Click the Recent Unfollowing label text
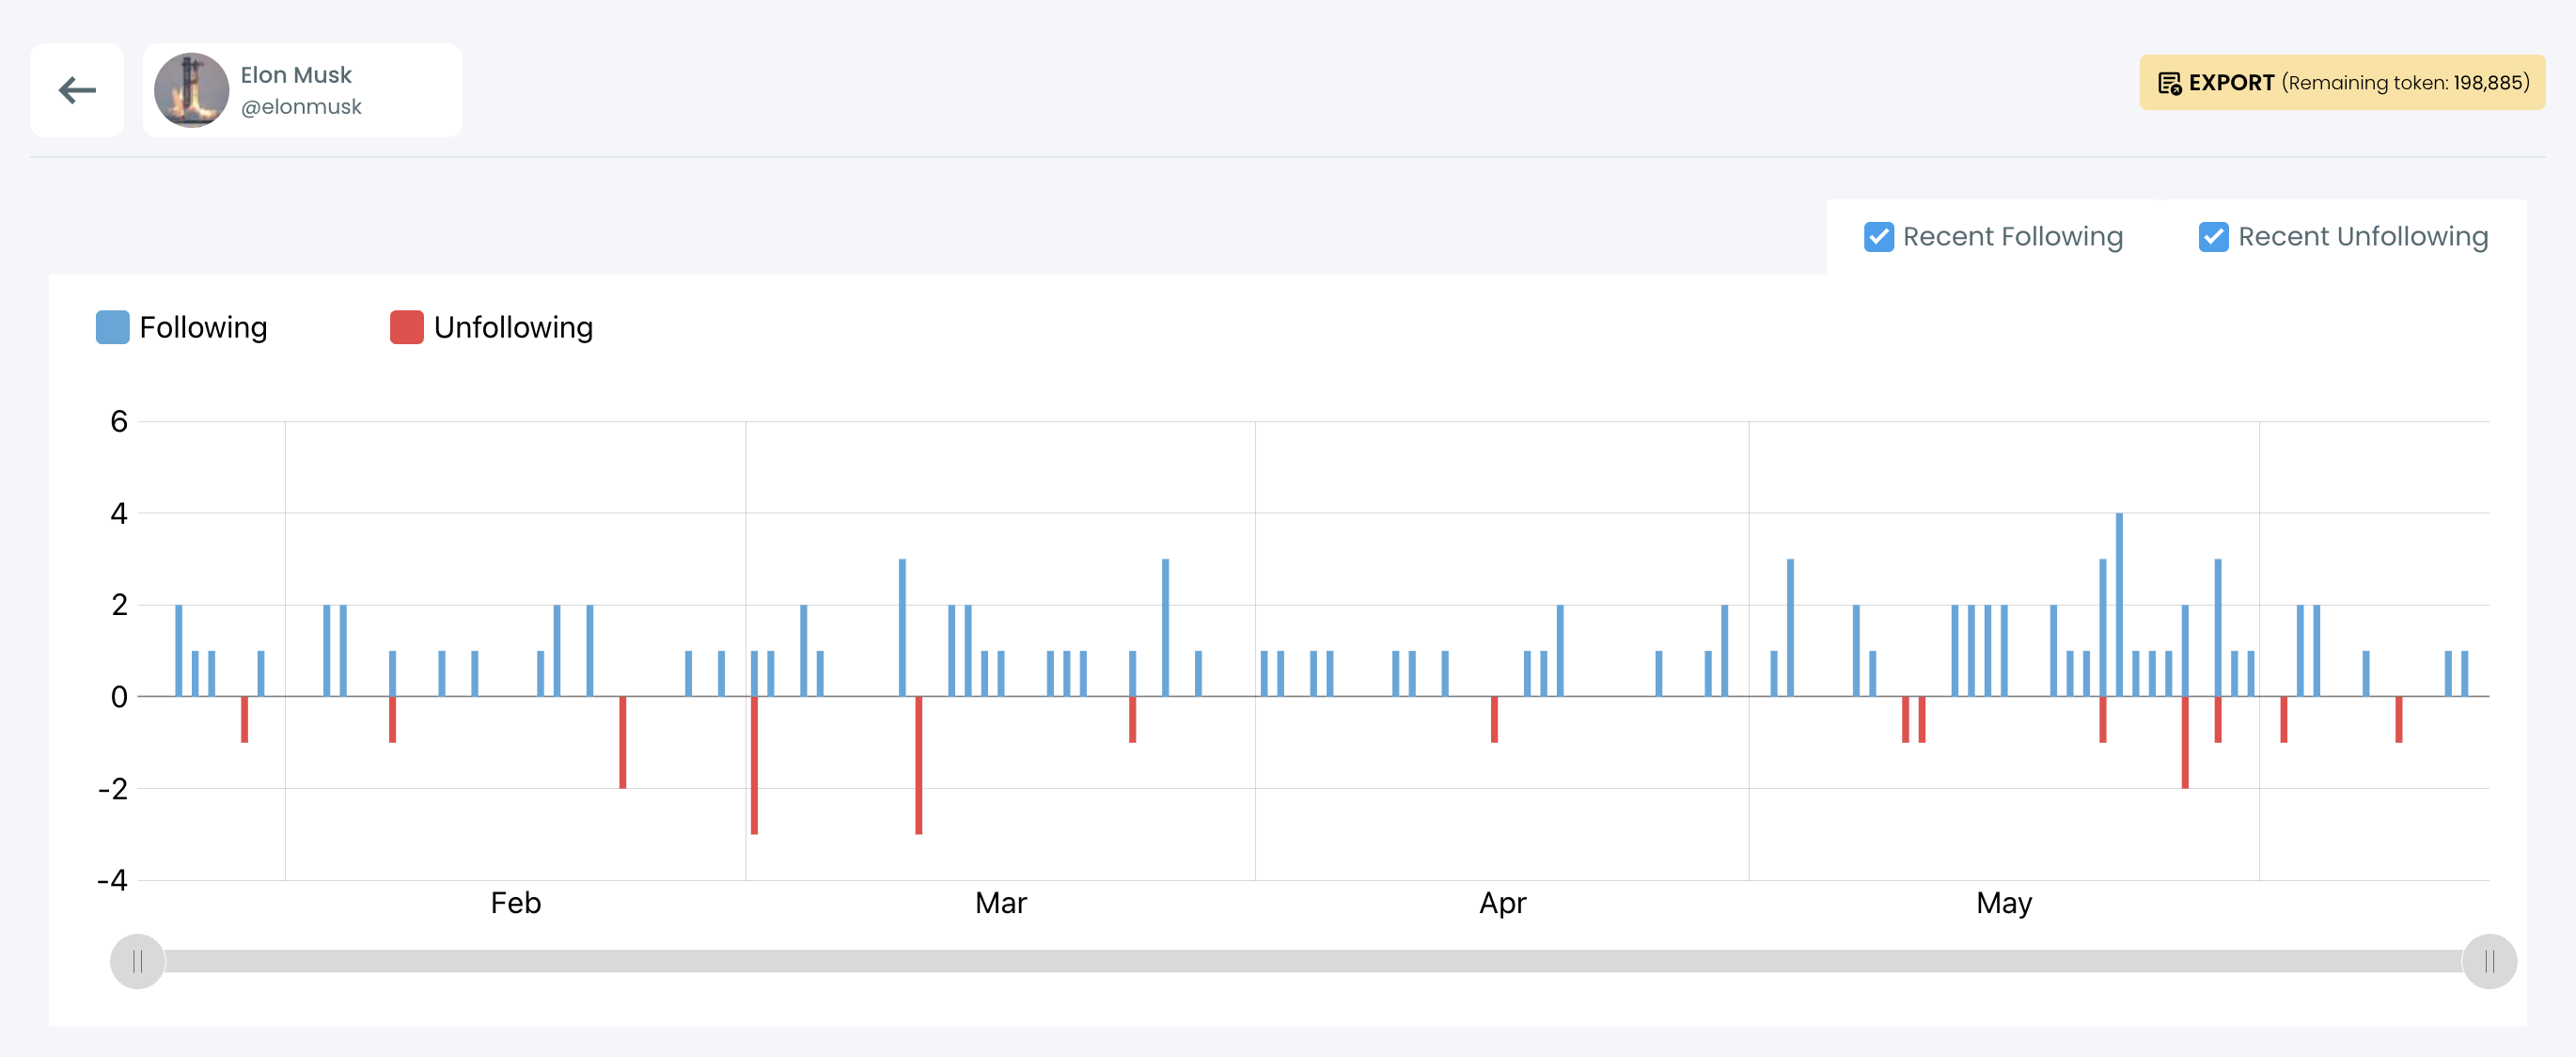Image resolution: width=2576 pixels, height=1057 pixels. click(x=2363, y=237)
